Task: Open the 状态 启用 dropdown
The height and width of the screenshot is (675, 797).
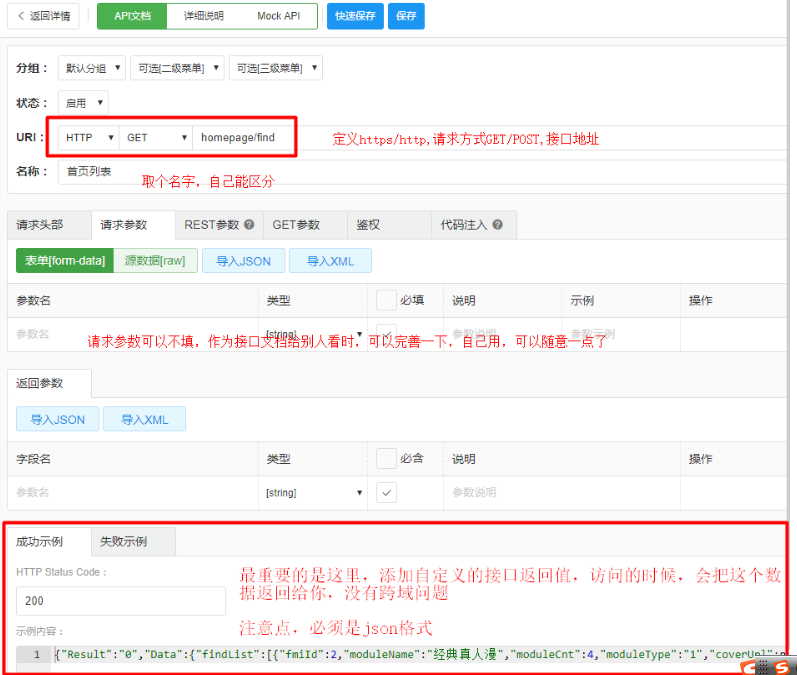Action: (x=83, y=103)
